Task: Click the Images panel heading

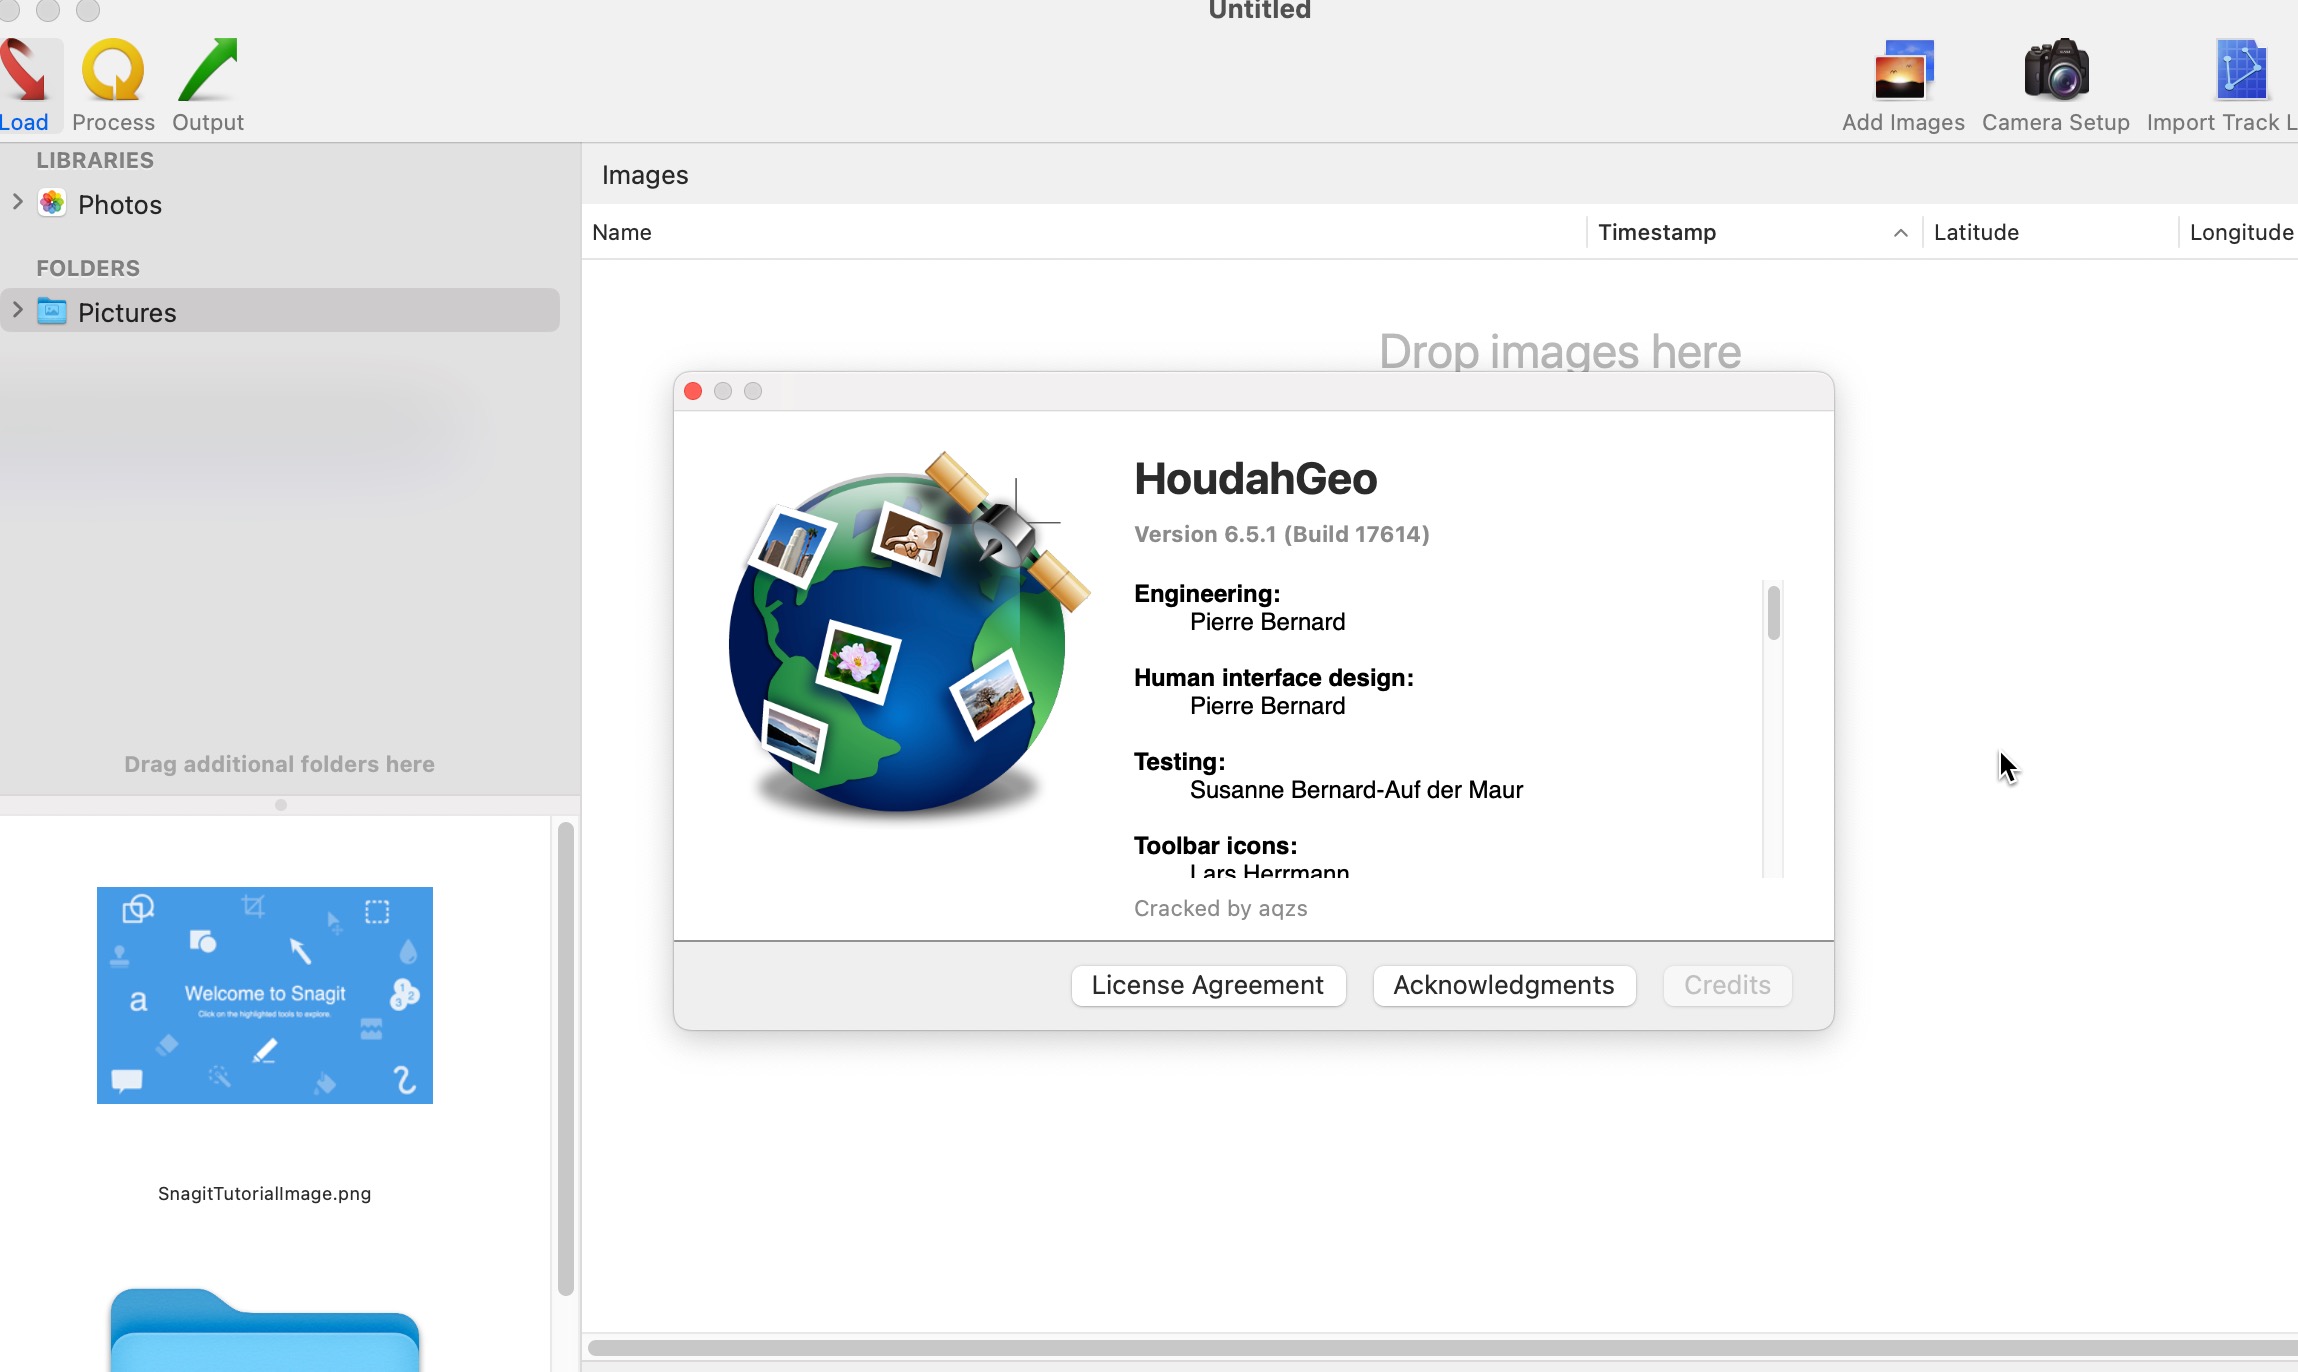Action: 645,175
